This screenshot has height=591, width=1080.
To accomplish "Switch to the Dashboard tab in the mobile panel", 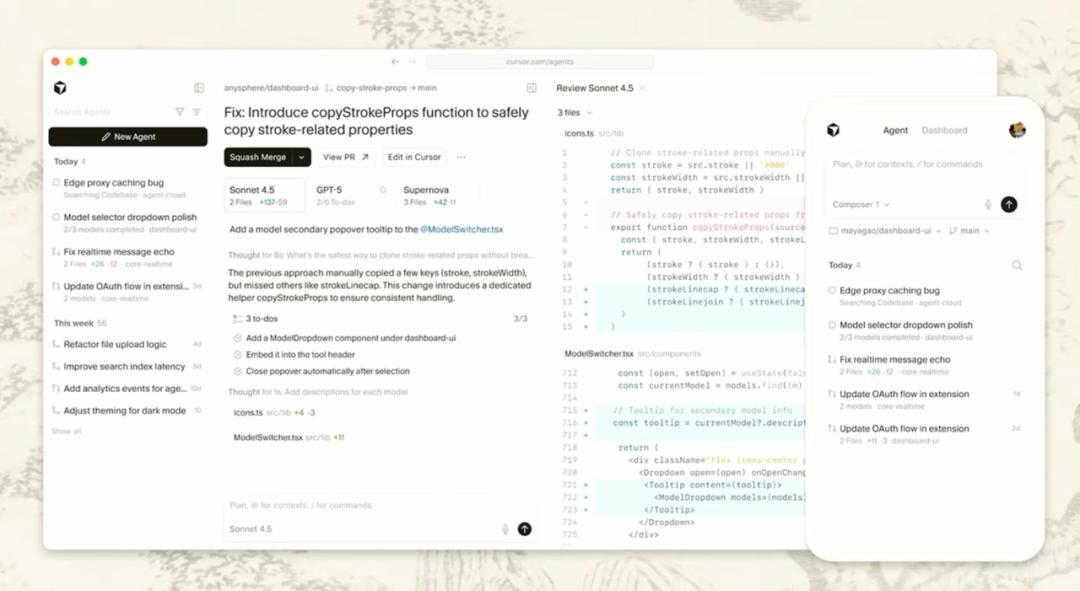I will [x=944, y=130].
